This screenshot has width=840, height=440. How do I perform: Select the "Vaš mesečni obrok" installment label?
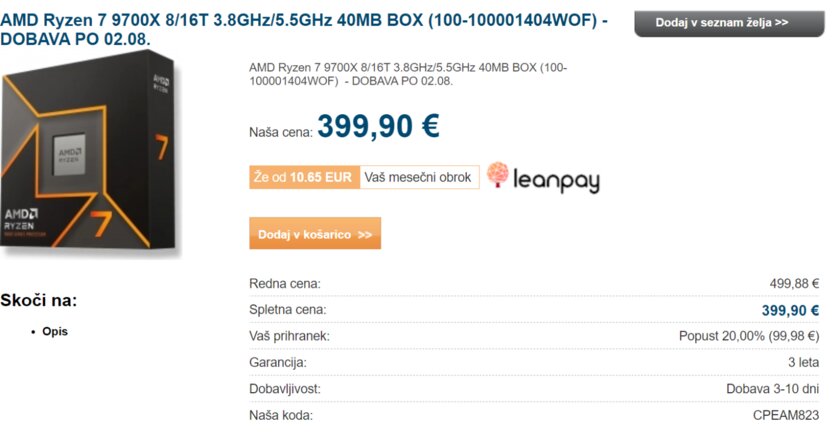(418, 177)
